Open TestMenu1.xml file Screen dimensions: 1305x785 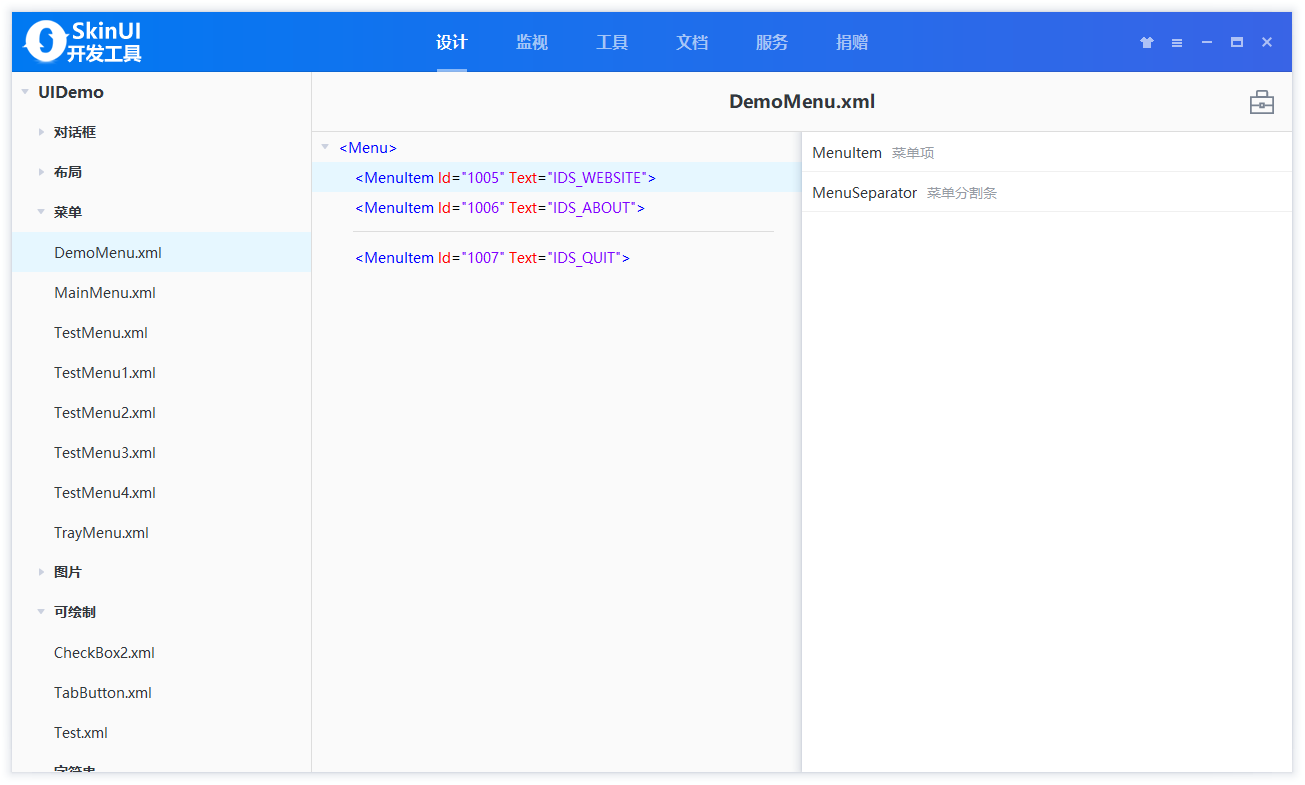tap(161, 372)
